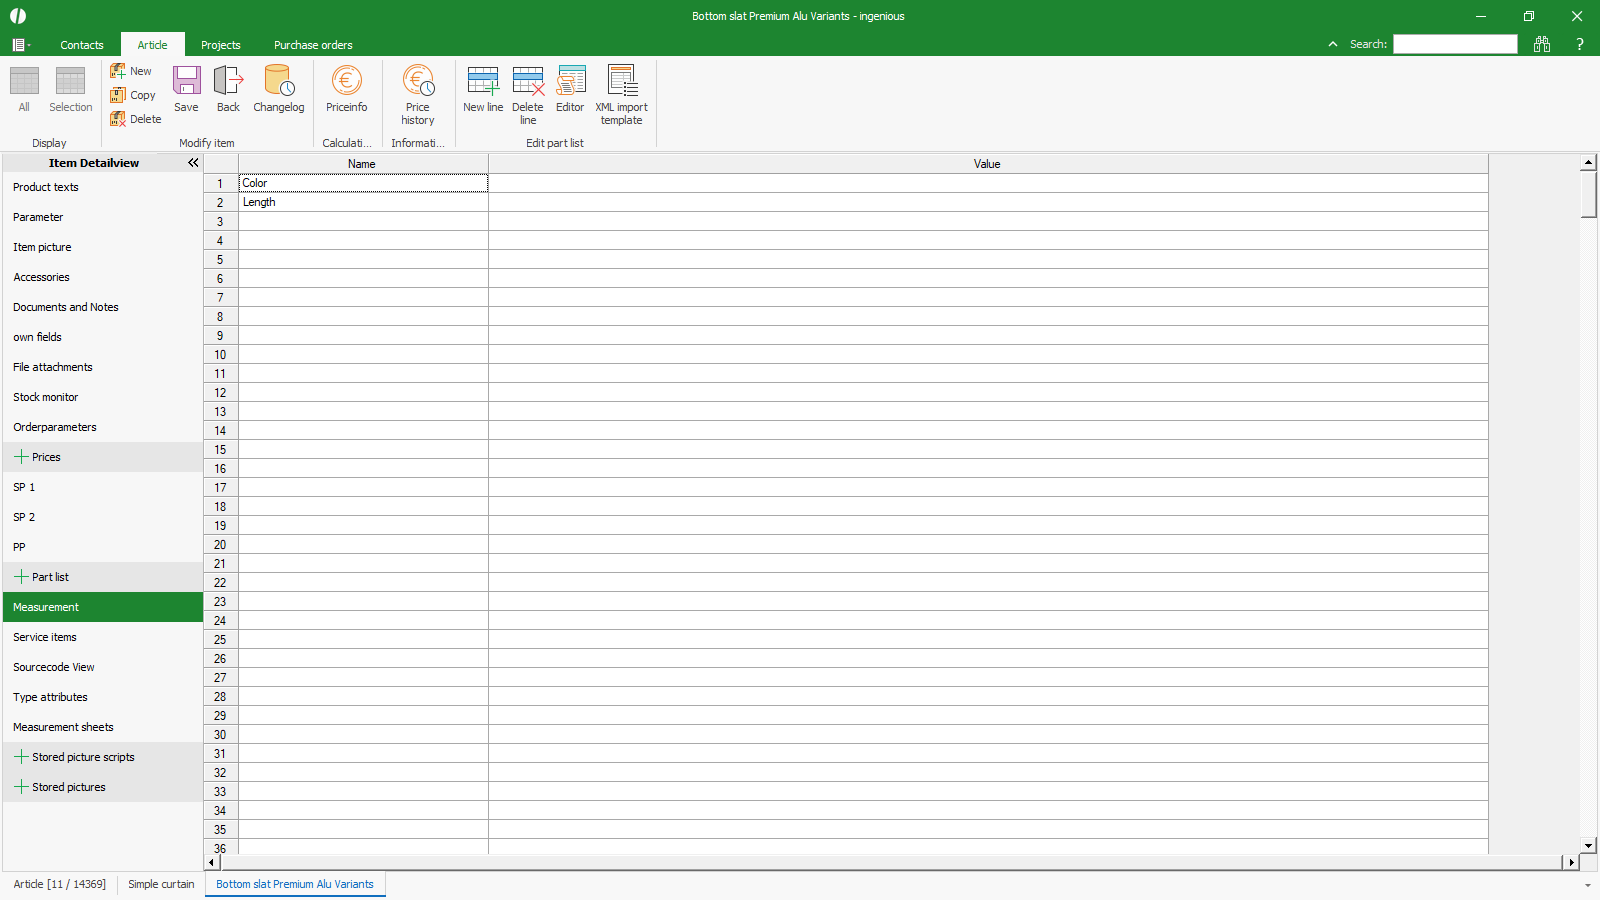1600x900 pixels.
Task: Collapse the Item Detailview panel
Action: [x=193, y=163]
